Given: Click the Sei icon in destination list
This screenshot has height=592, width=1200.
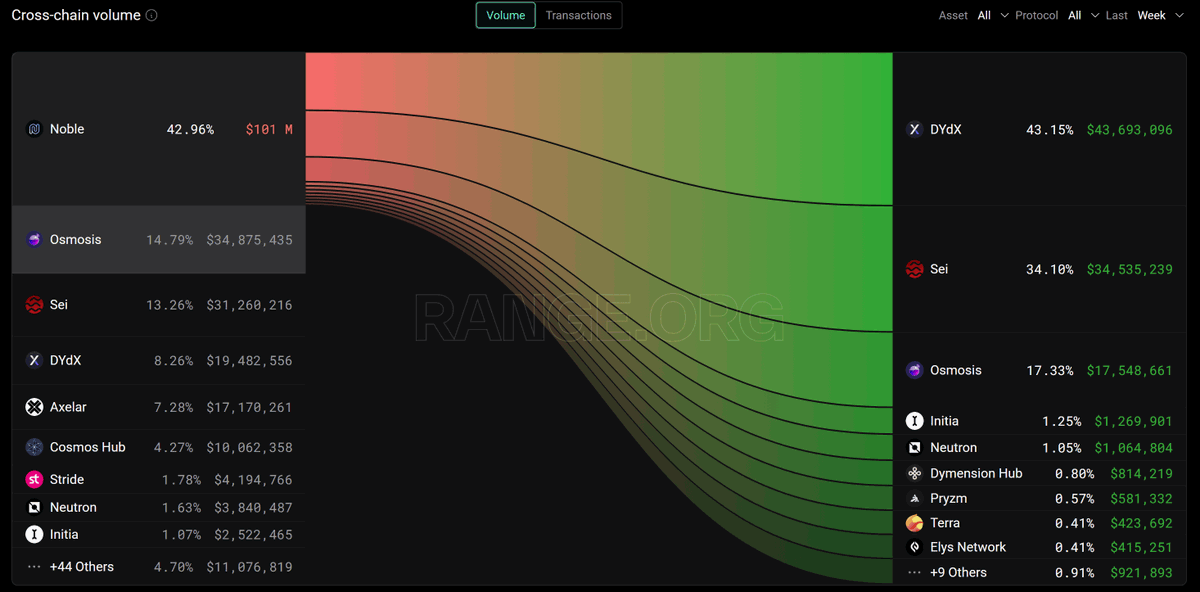Looking at the screenshot, I should pos(914,269).
